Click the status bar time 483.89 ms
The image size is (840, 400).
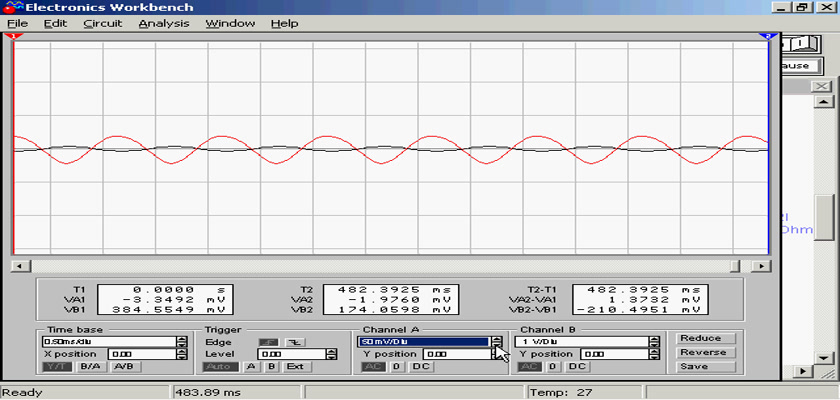[208, 393]
